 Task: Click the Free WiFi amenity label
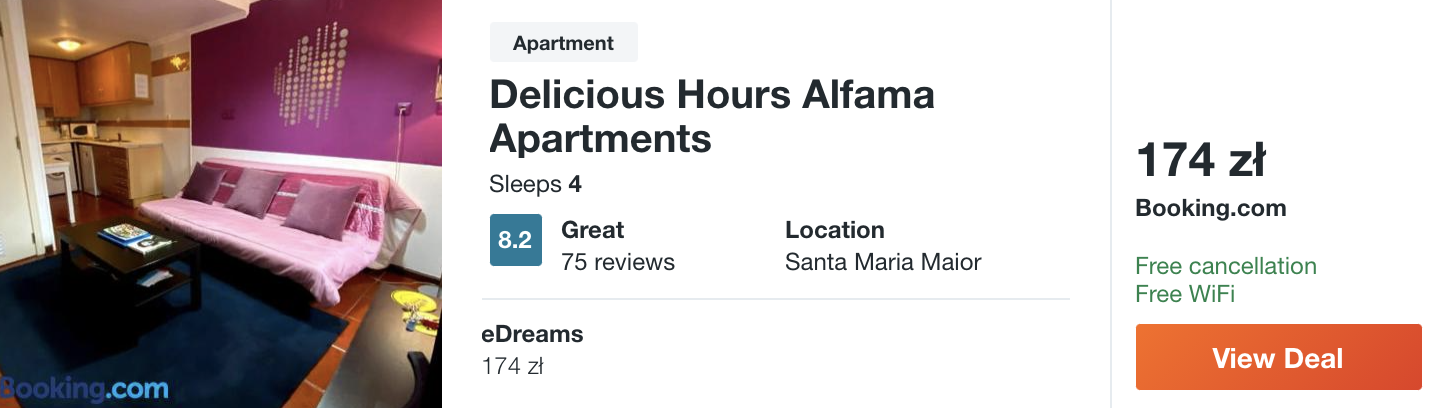point(1185,294)
